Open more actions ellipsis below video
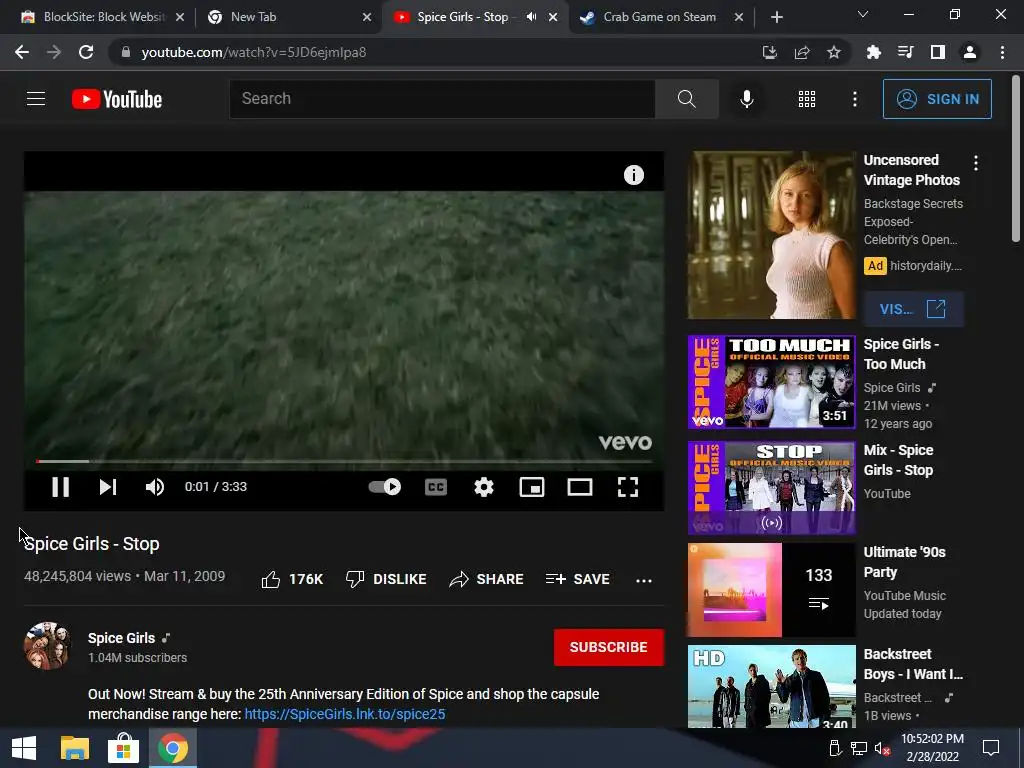The height and width of the screenshot is (768, 1024). pyautogui.click(x=644, y=581)
